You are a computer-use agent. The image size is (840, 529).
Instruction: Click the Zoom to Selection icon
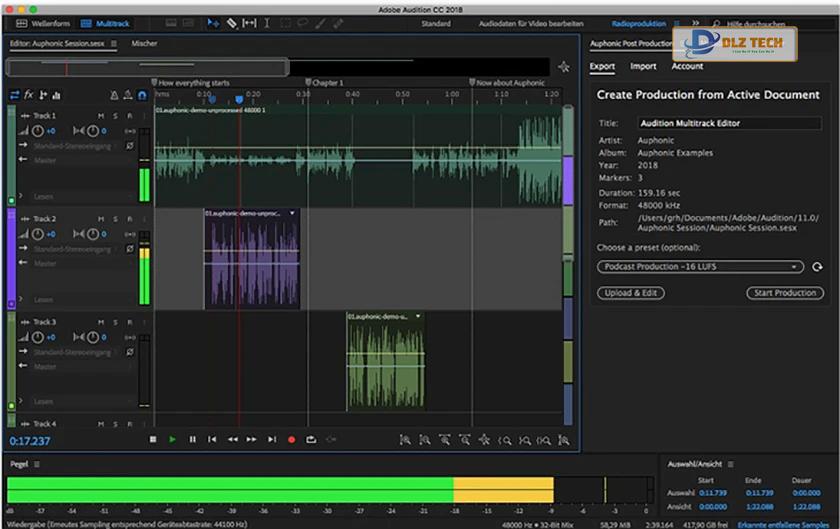544,441
